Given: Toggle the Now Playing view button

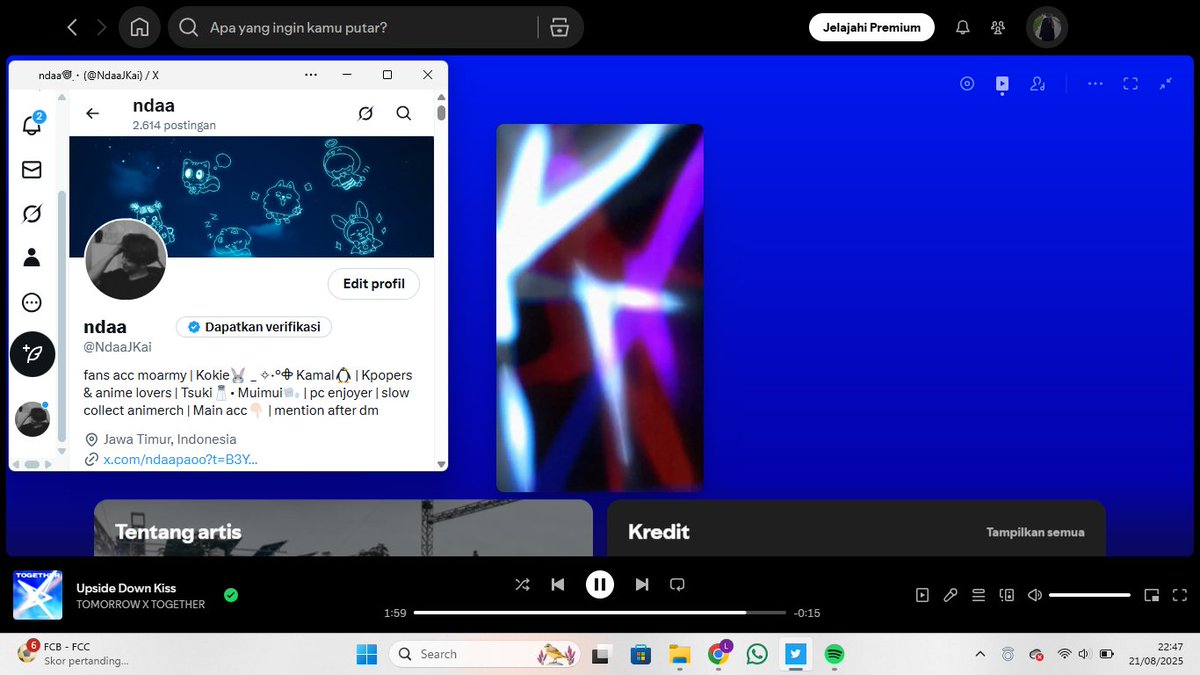Looking at the screenshot, I should 922,595.
